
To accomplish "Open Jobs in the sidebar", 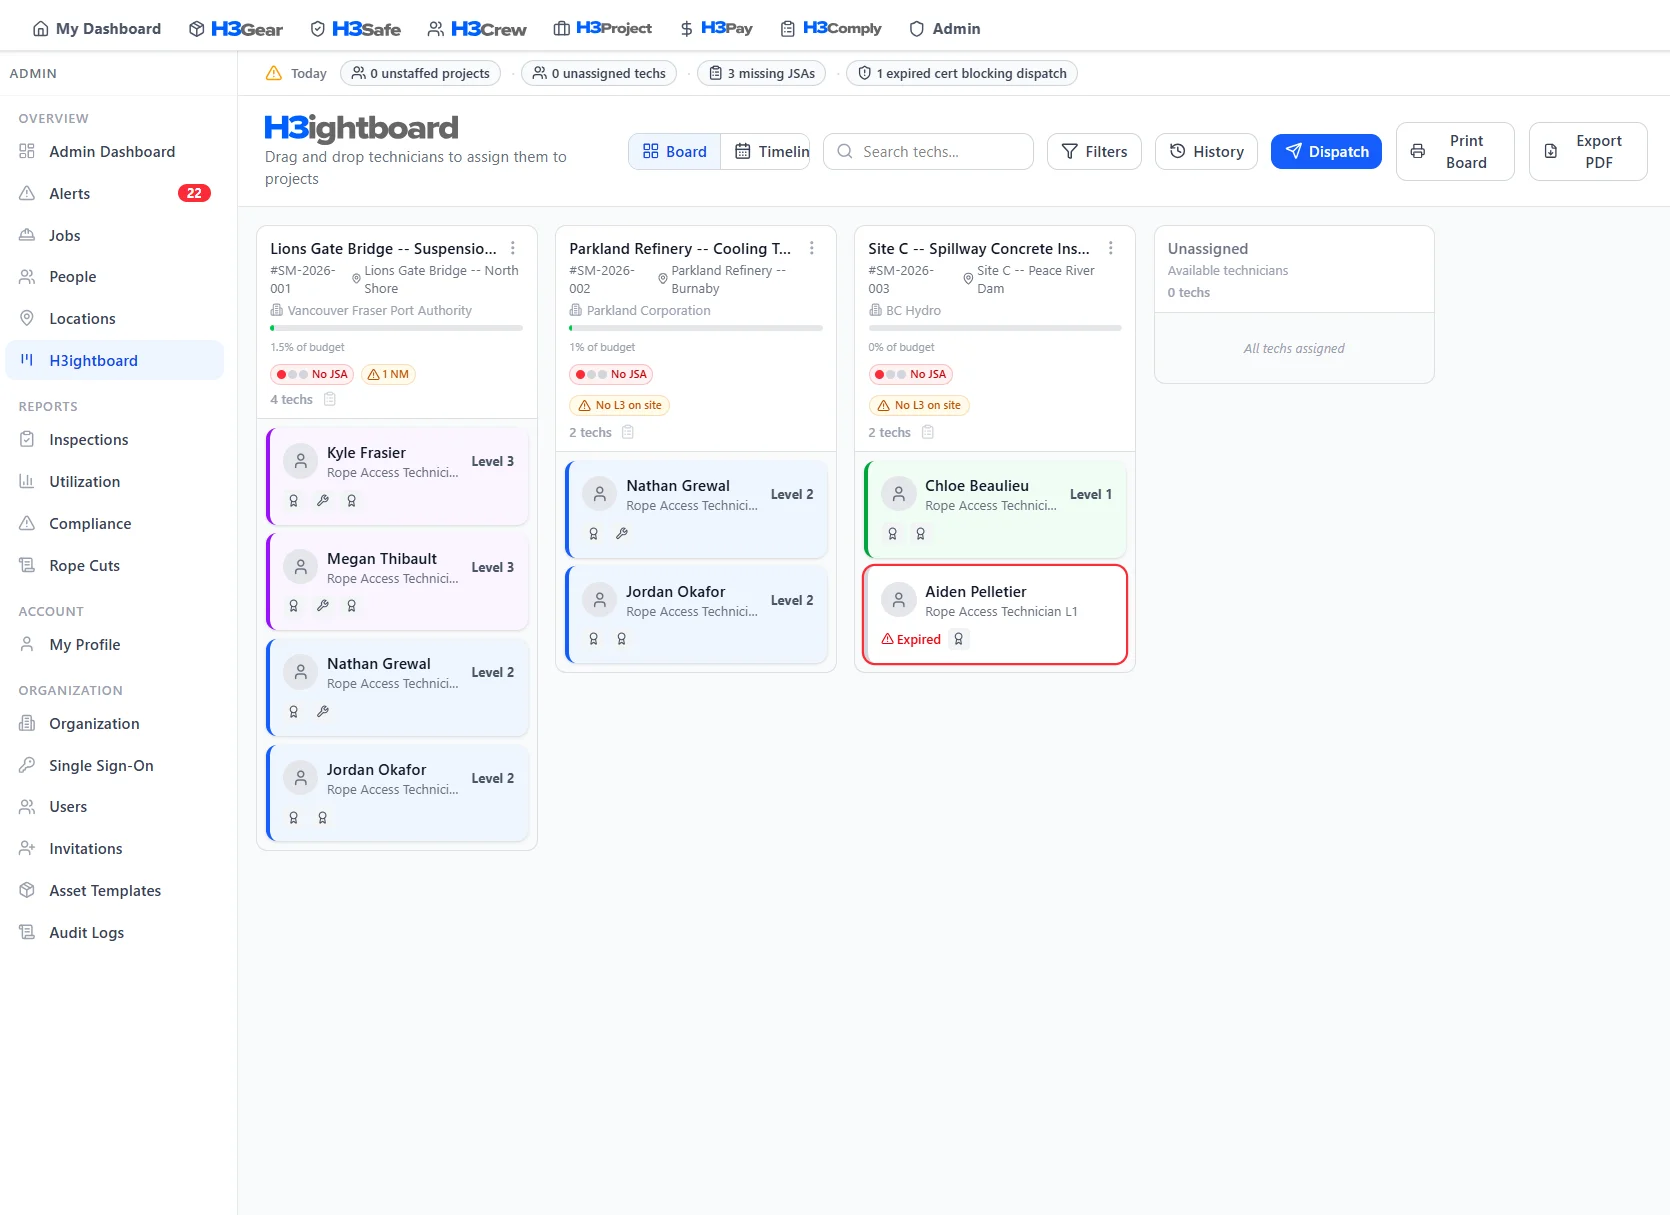I will pyautogui.click(x=115, y=236).
